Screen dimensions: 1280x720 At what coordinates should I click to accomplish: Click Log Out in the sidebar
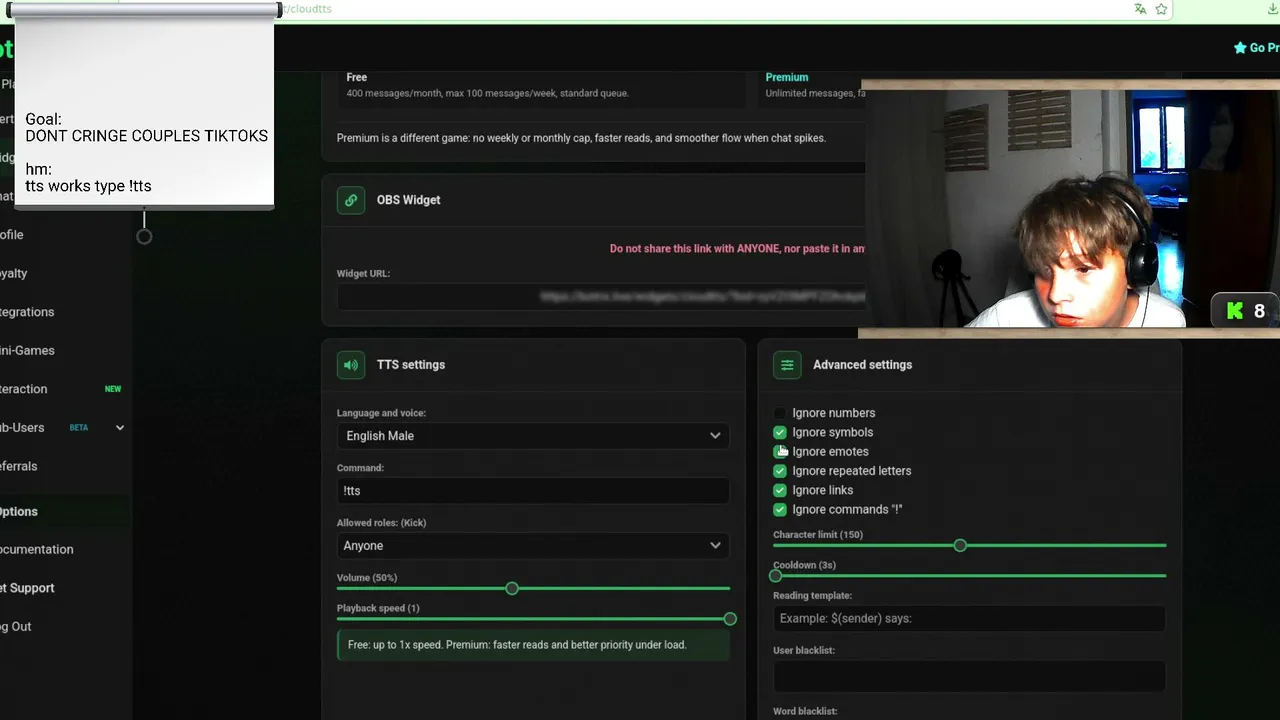(16, 626)
